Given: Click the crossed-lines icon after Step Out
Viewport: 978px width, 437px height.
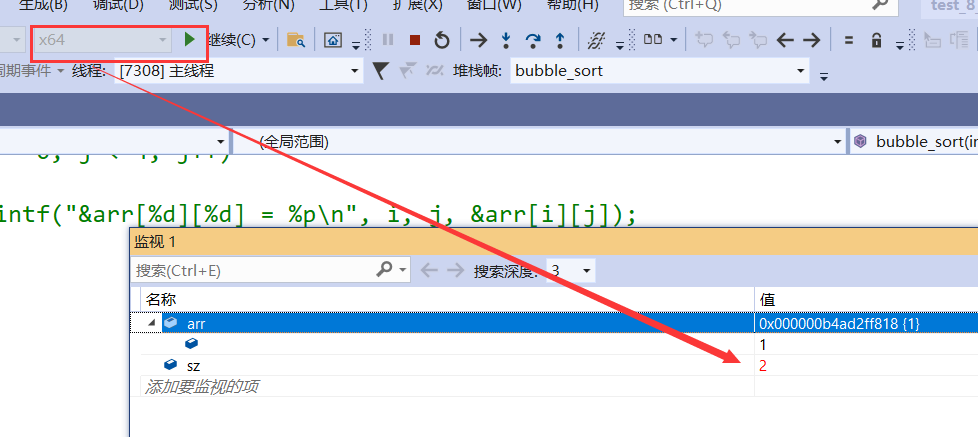Looking at the screenshot, I should (x=597, y=41).
